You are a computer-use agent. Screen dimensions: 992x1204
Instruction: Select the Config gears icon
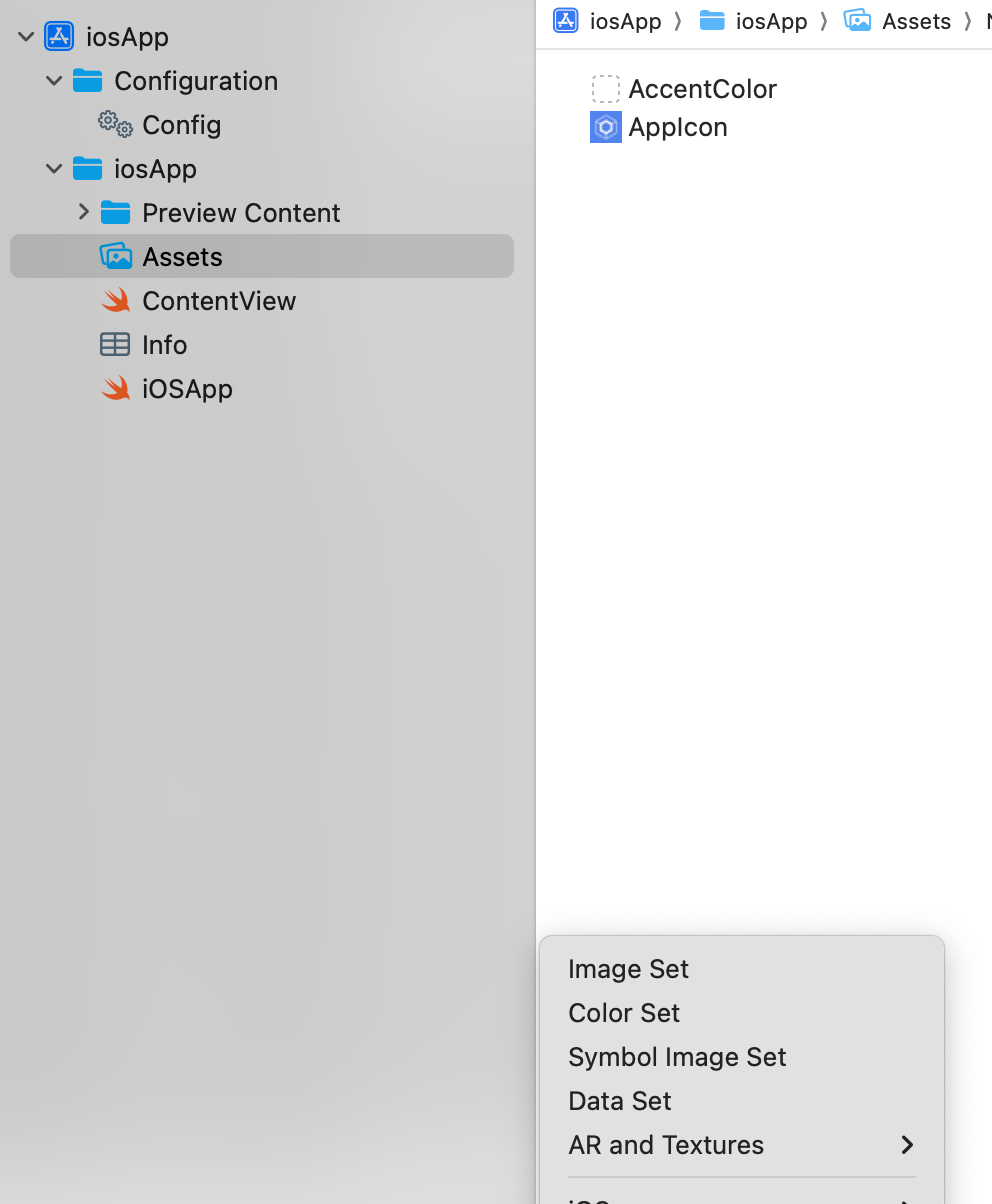click(115, 125)
